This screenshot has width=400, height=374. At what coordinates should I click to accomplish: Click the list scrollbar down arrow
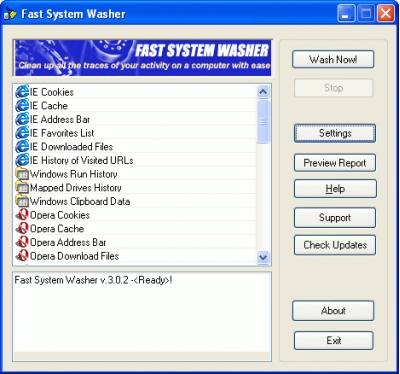(263, 257)
